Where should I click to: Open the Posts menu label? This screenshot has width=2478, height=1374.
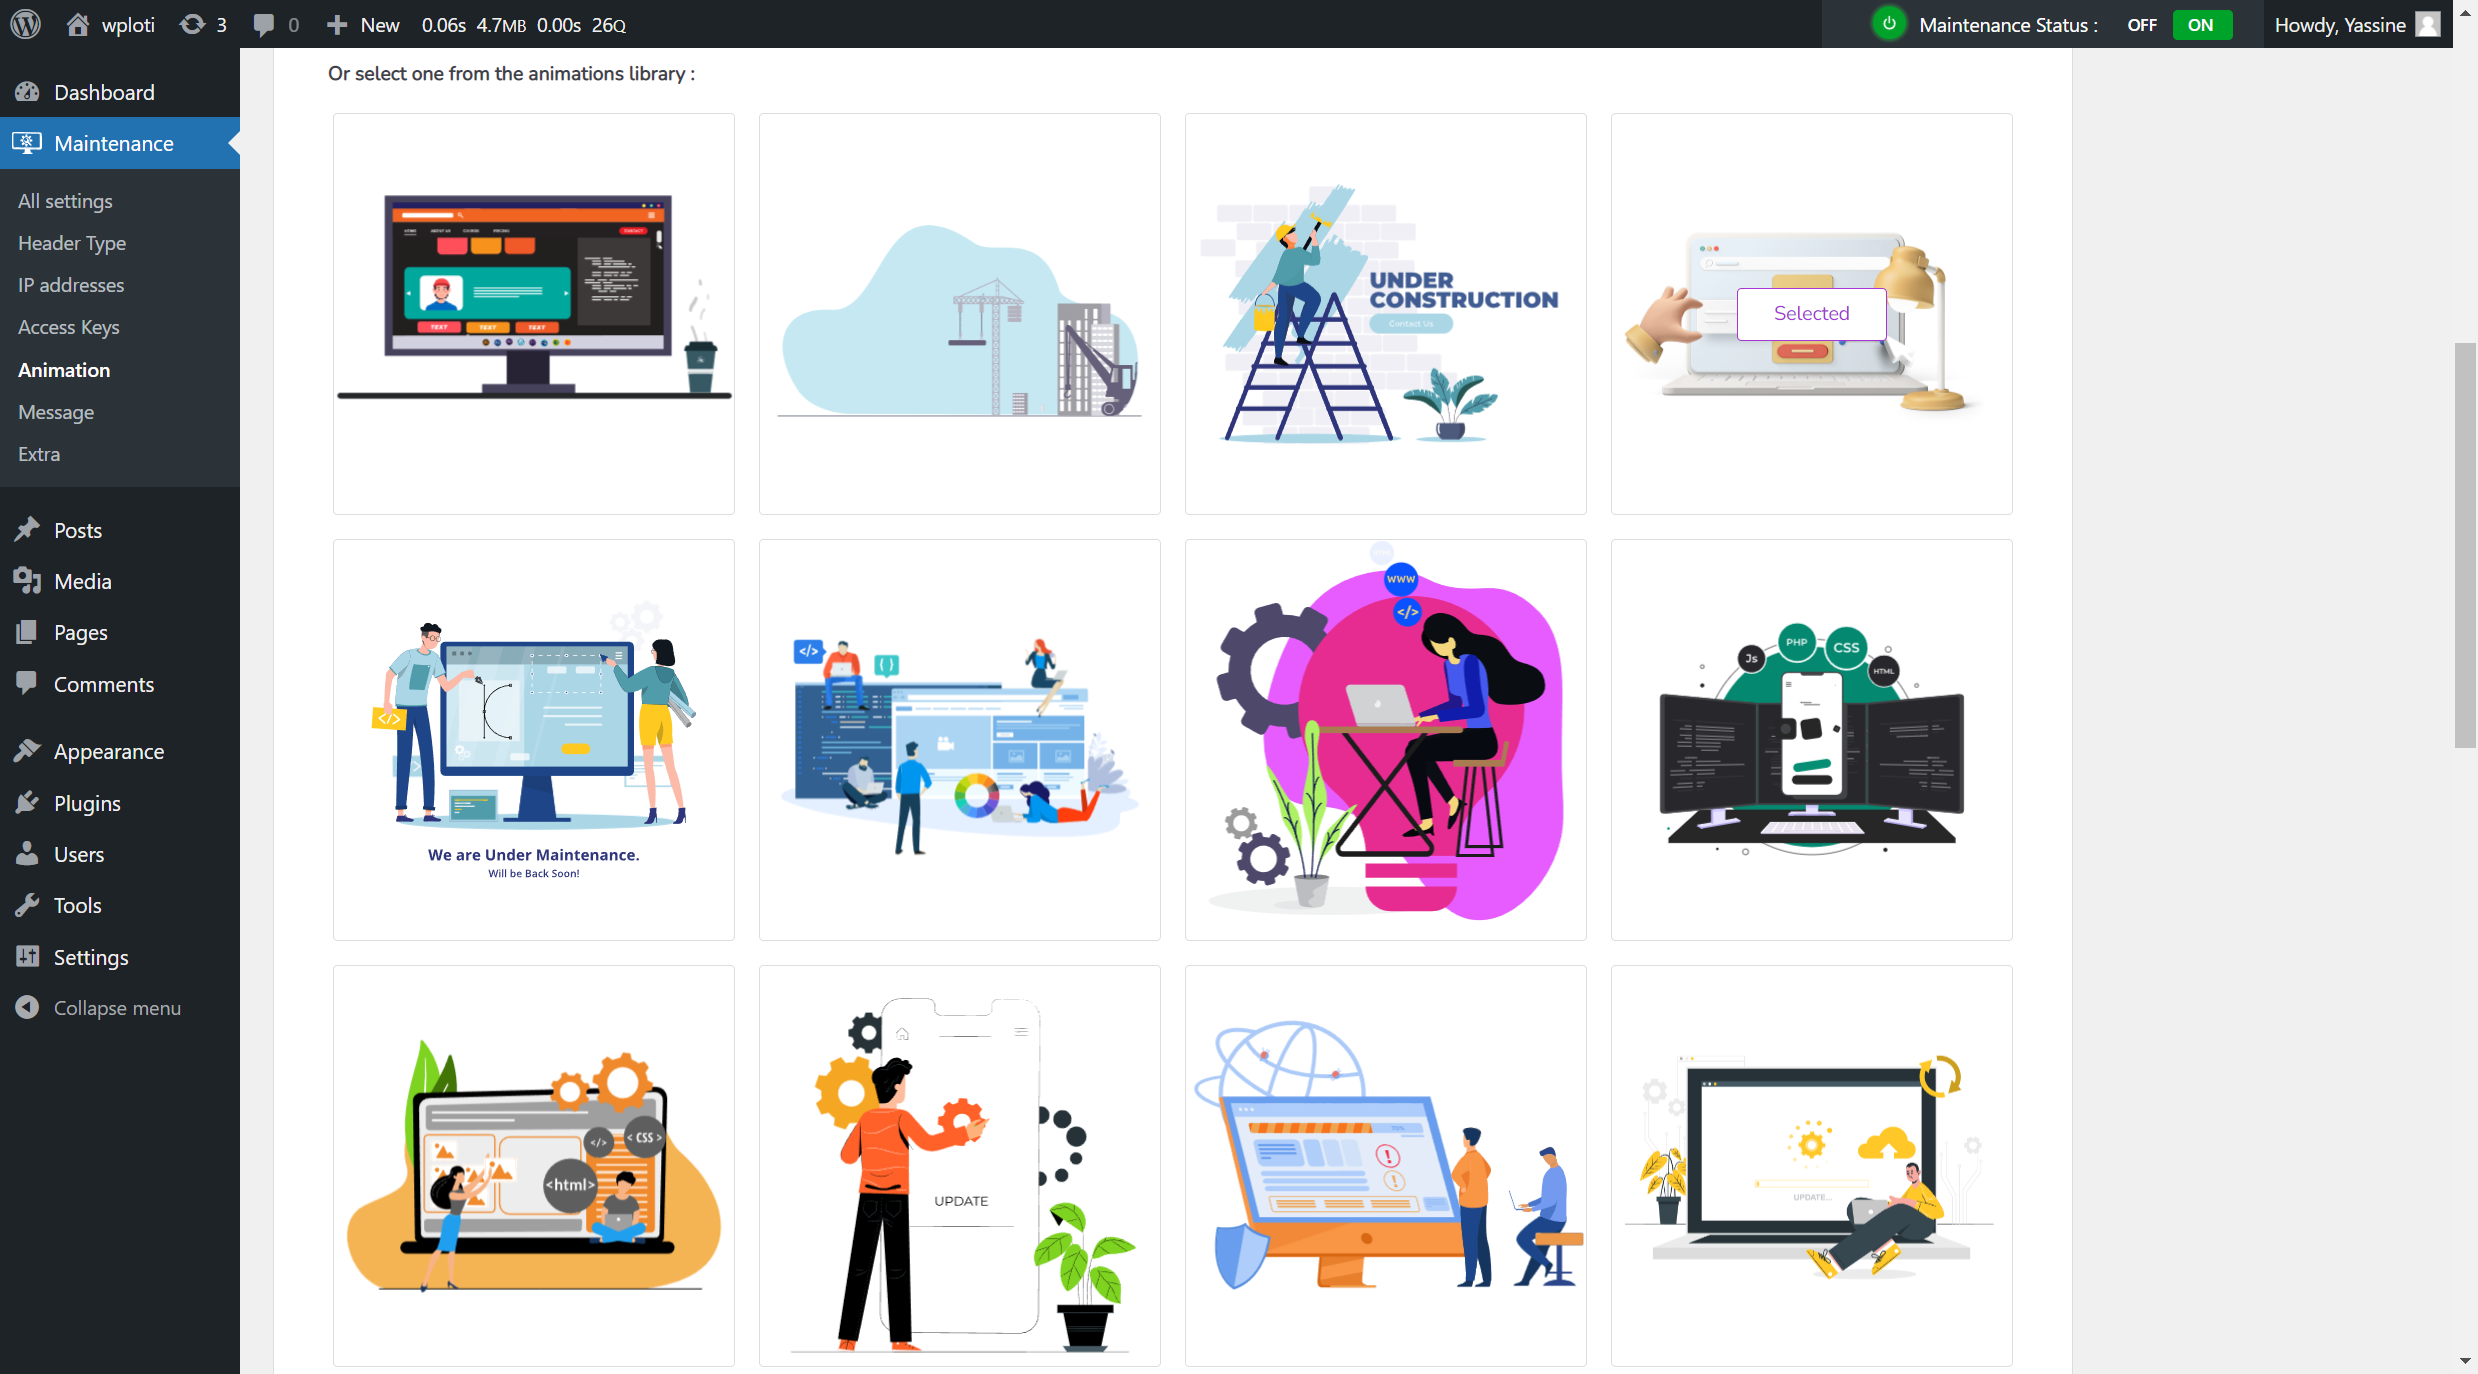pos(78,530)
